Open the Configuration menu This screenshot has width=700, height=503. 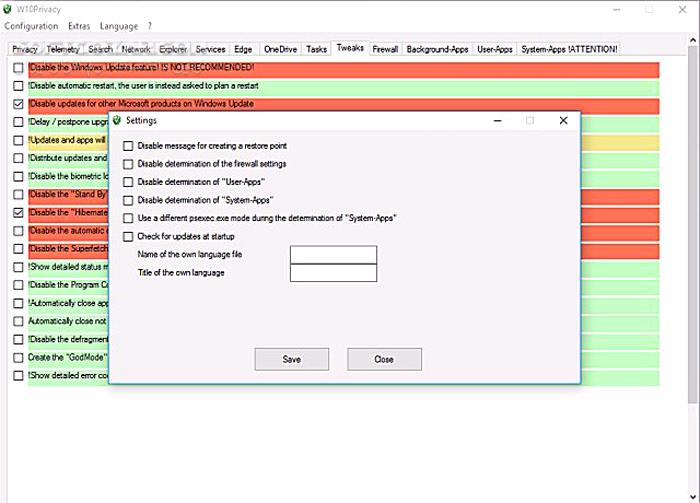click(31, 26)
